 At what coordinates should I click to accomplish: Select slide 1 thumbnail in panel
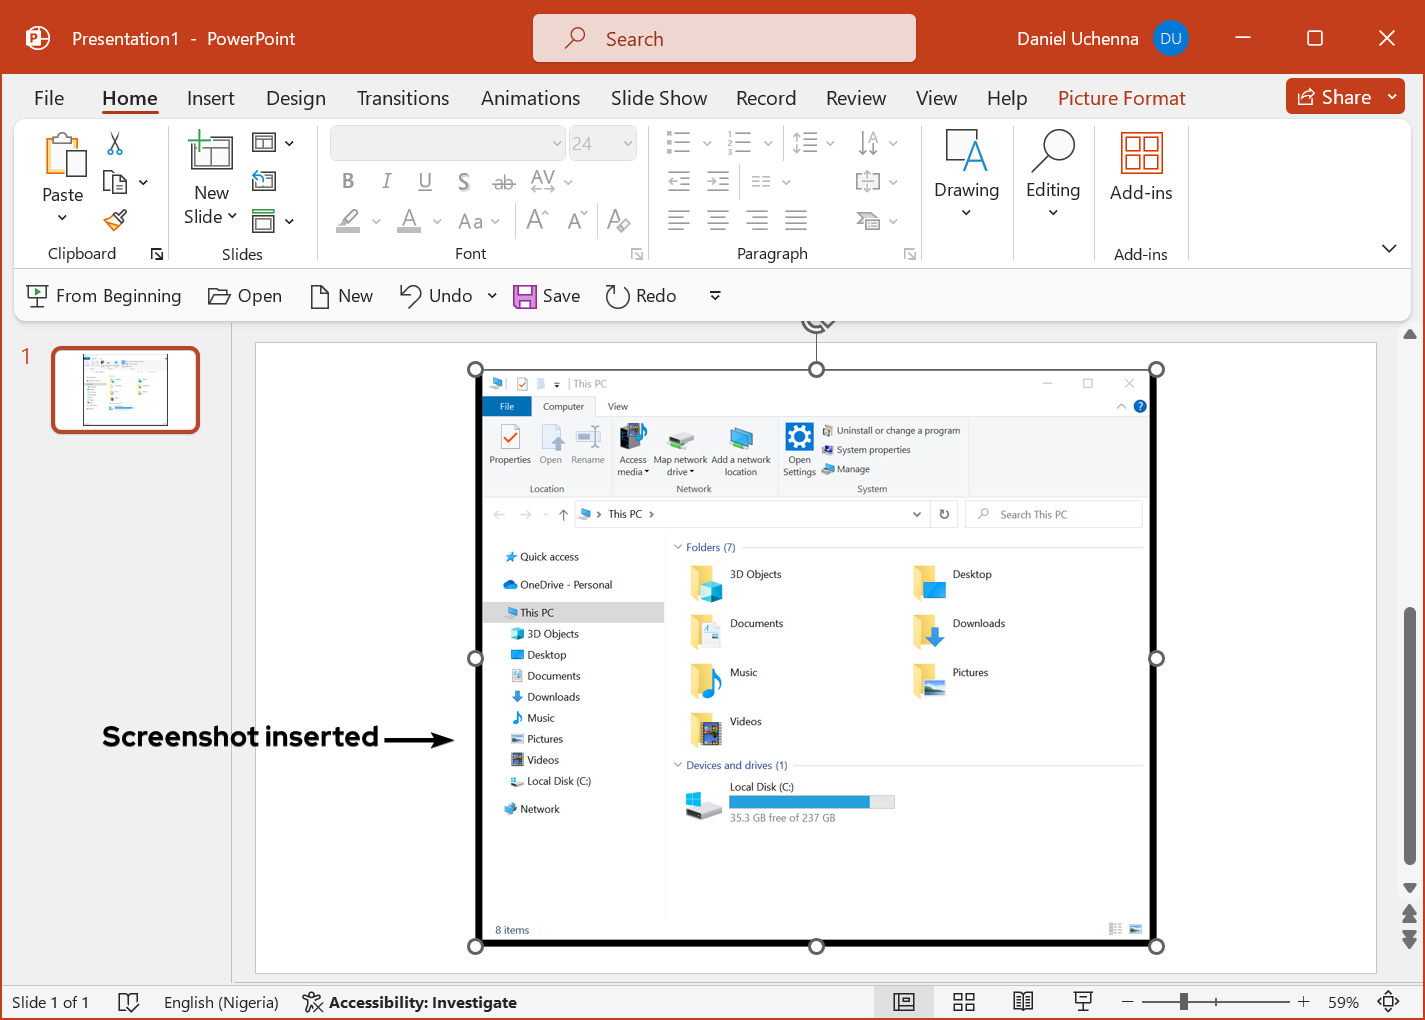[x=125, y=390]
